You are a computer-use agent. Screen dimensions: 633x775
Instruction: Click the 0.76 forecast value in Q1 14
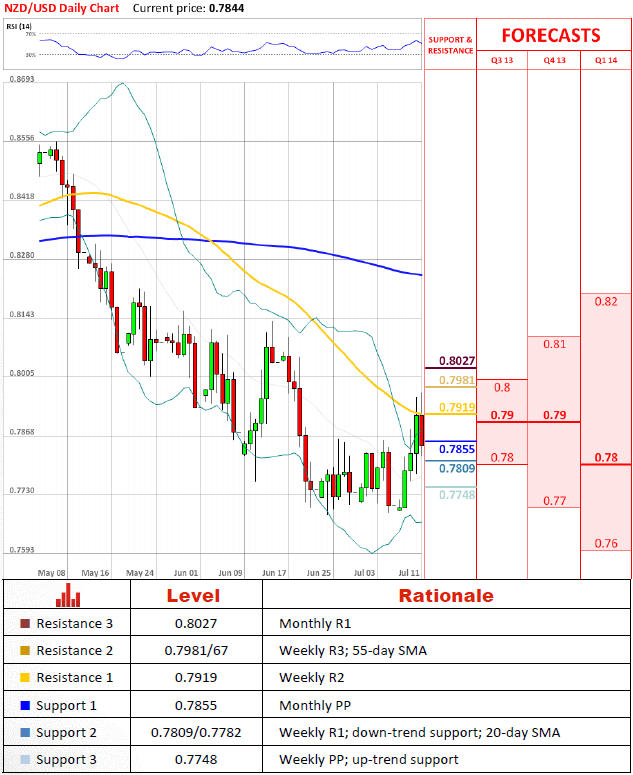tap(606, 544)
